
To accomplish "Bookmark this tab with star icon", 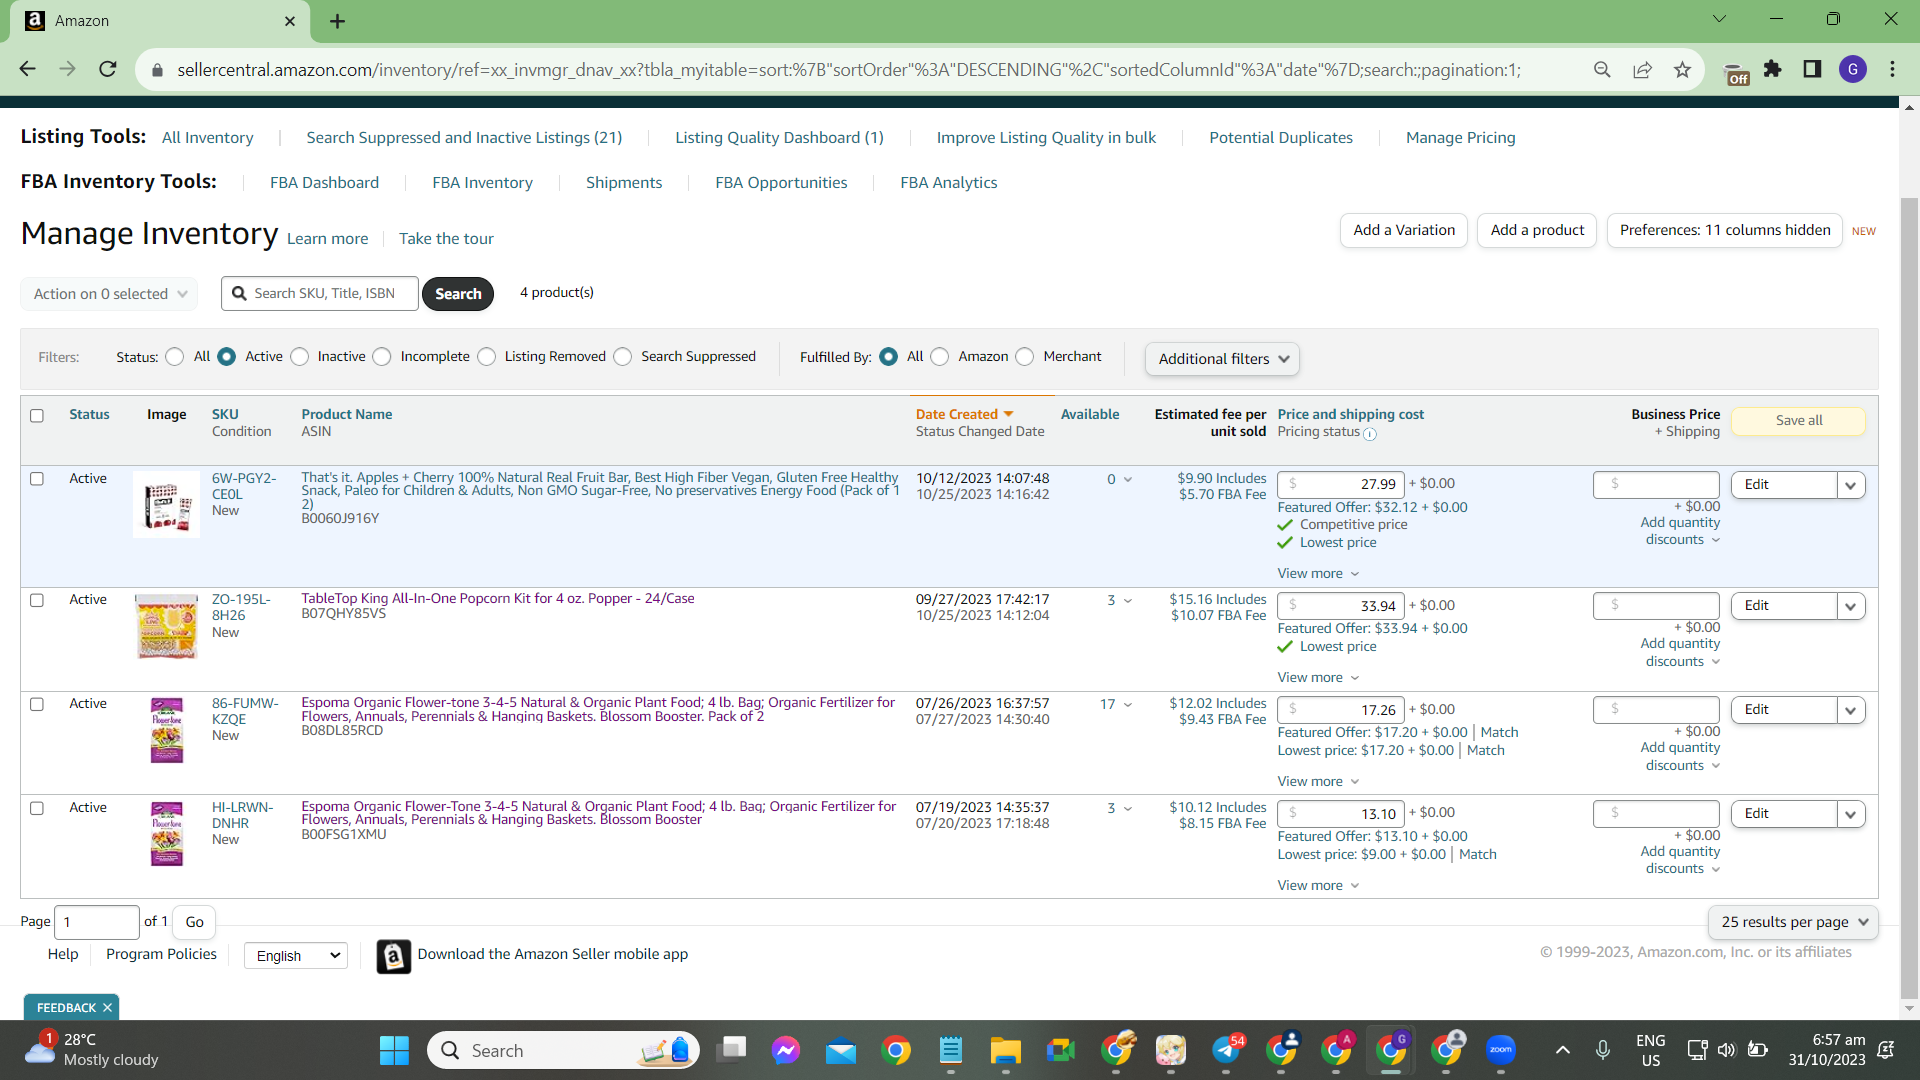I will (1682, 69).
